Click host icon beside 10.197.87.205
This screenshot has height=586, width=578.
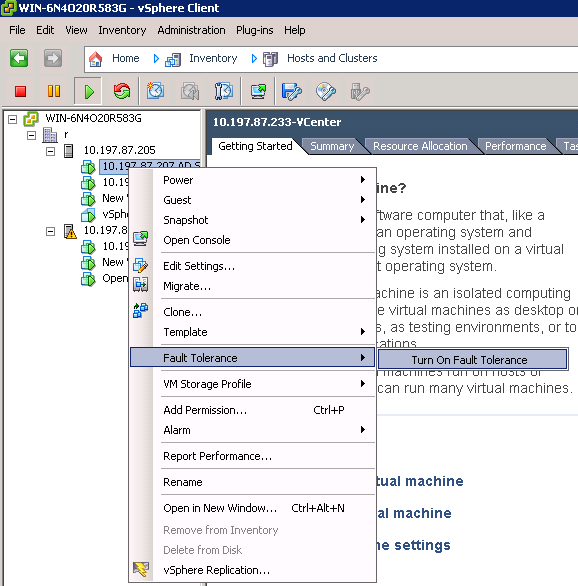68,151
